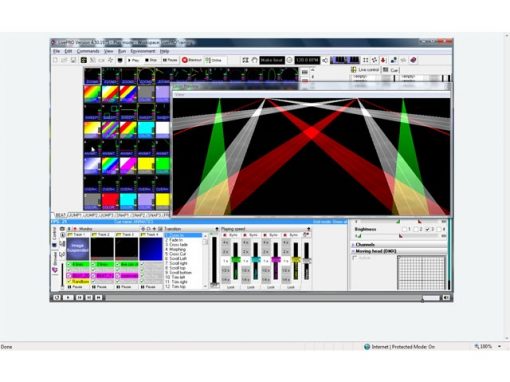Click the Save disk toolbar icon
Viewport: 510px width, 382px height.
click(73, 60)
